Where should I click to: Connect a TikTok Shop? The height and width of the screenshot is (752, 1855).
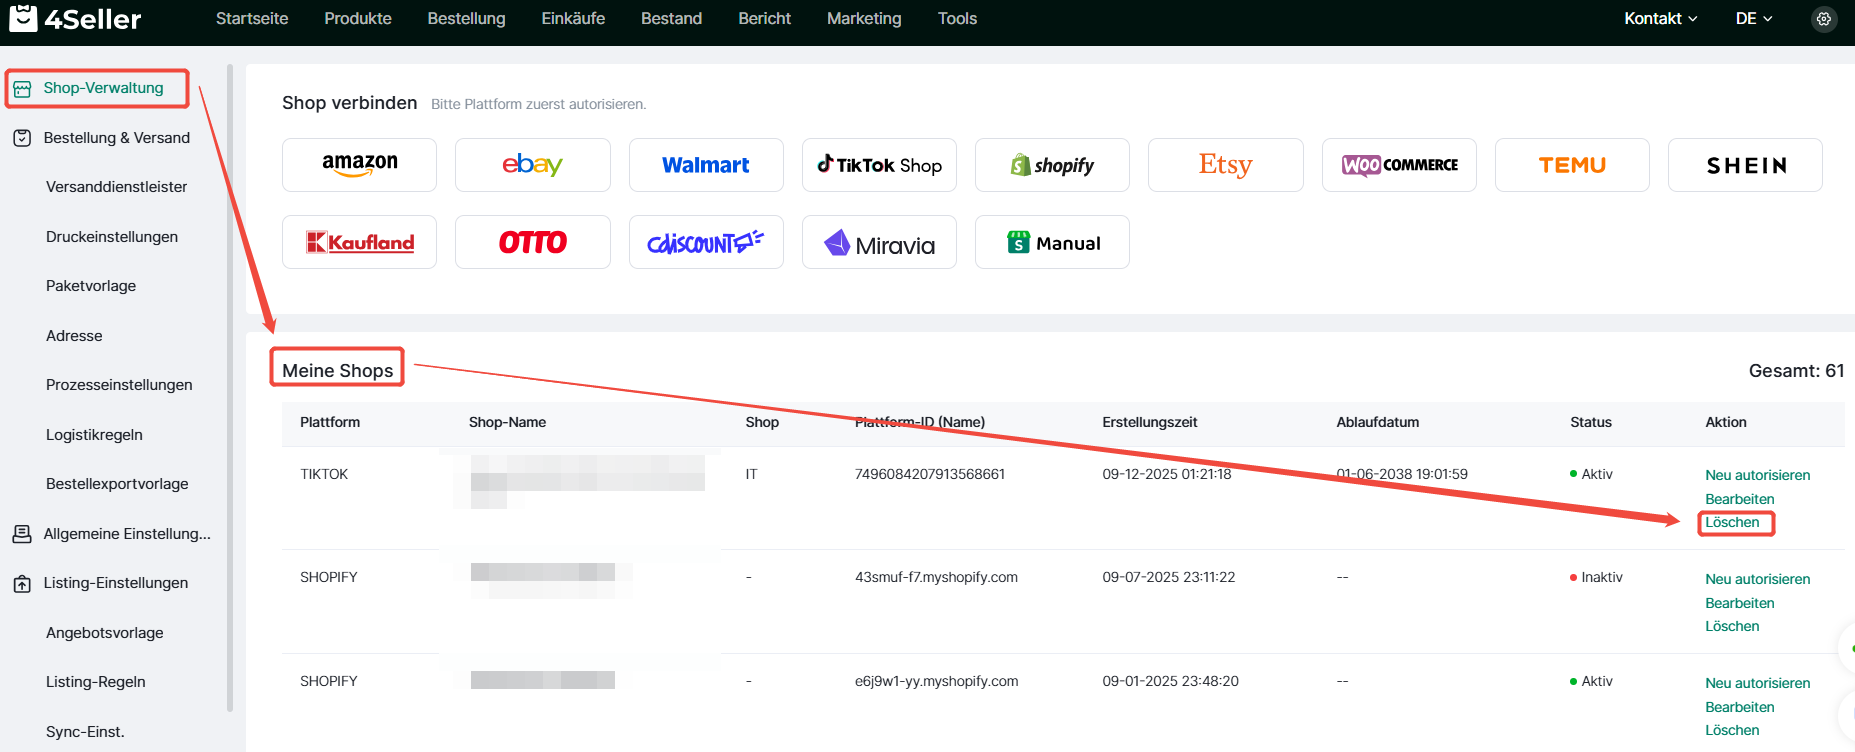(879, 165)
